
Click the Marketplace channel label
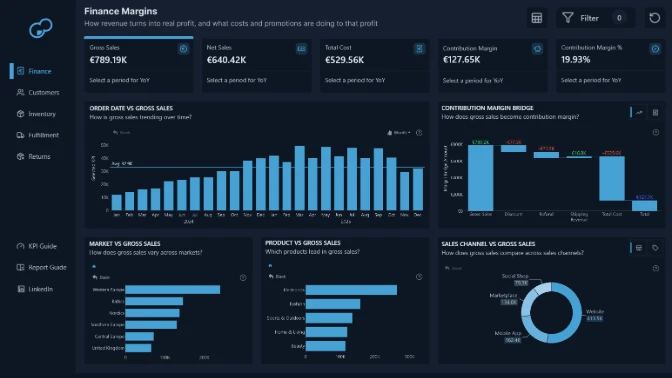tap(503, 296)
